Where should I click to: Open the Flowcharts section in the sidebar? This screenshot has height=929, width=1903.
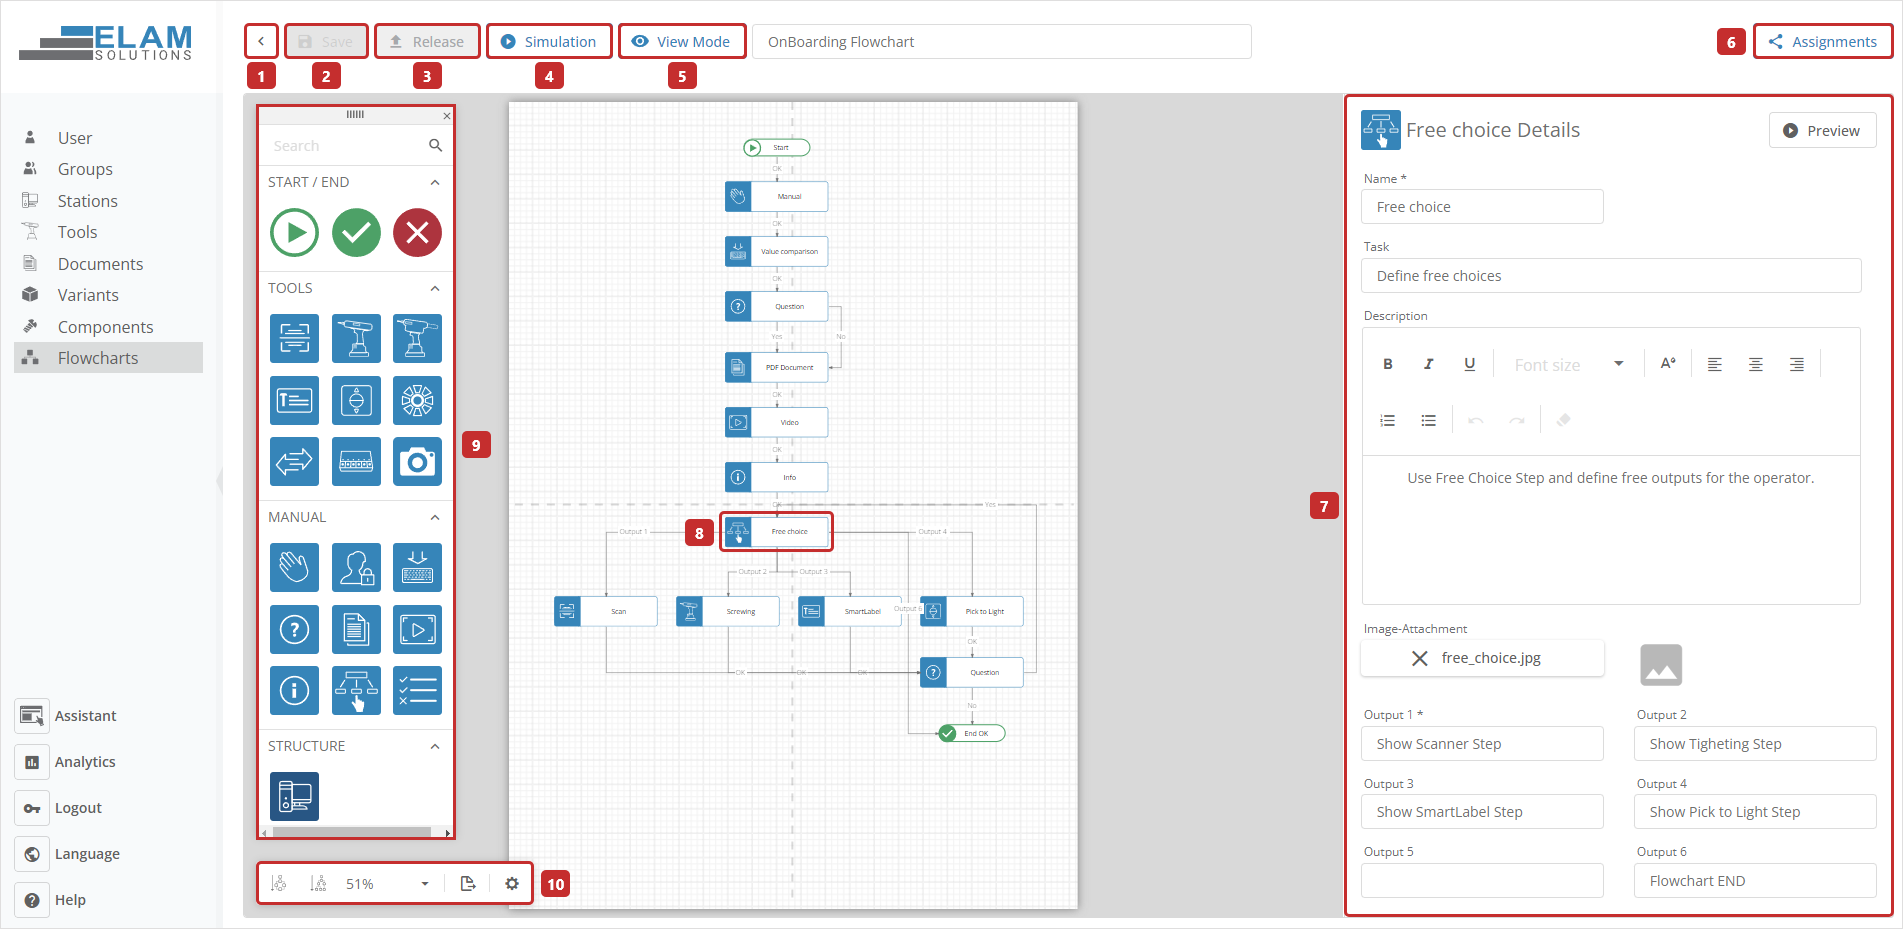pyautogui.click(x=97, y=357)
